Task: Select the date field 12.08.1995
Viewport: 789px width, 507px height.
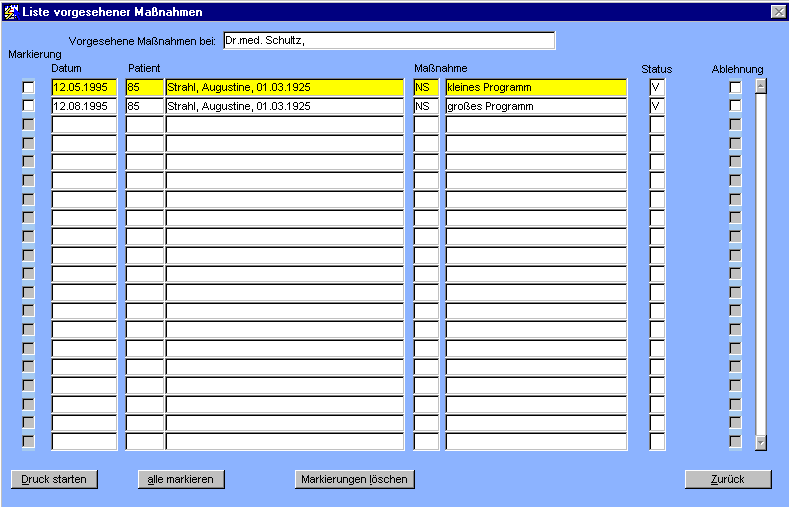Action: [84, 106]
